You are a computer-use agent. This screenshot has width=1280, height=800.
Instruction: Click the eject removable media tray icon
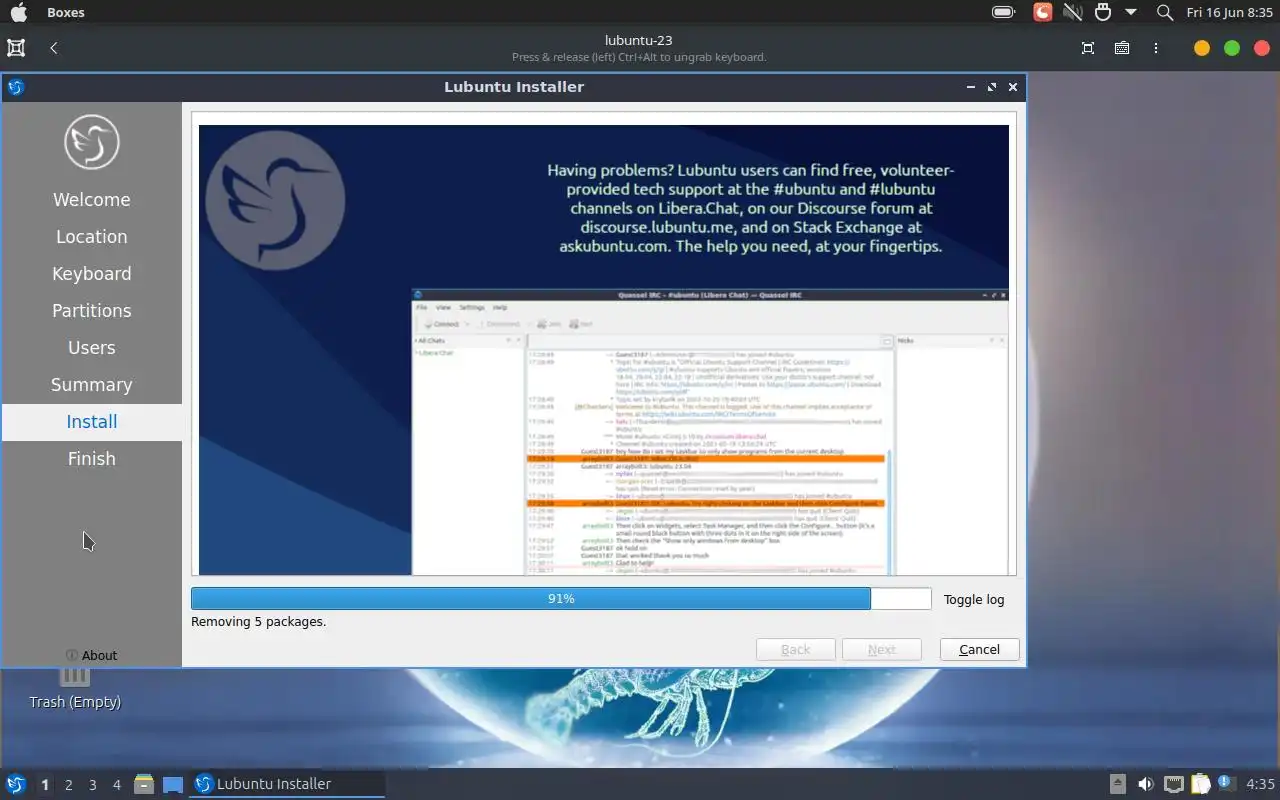1118,784
